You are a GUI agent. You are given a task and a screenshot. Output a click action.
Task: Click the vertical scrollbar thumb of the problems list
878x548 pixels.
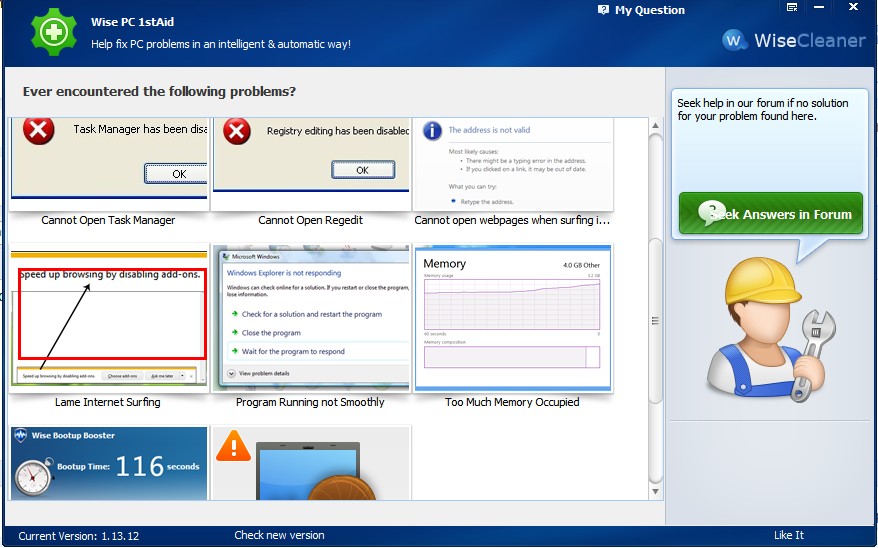coord(655,320)
